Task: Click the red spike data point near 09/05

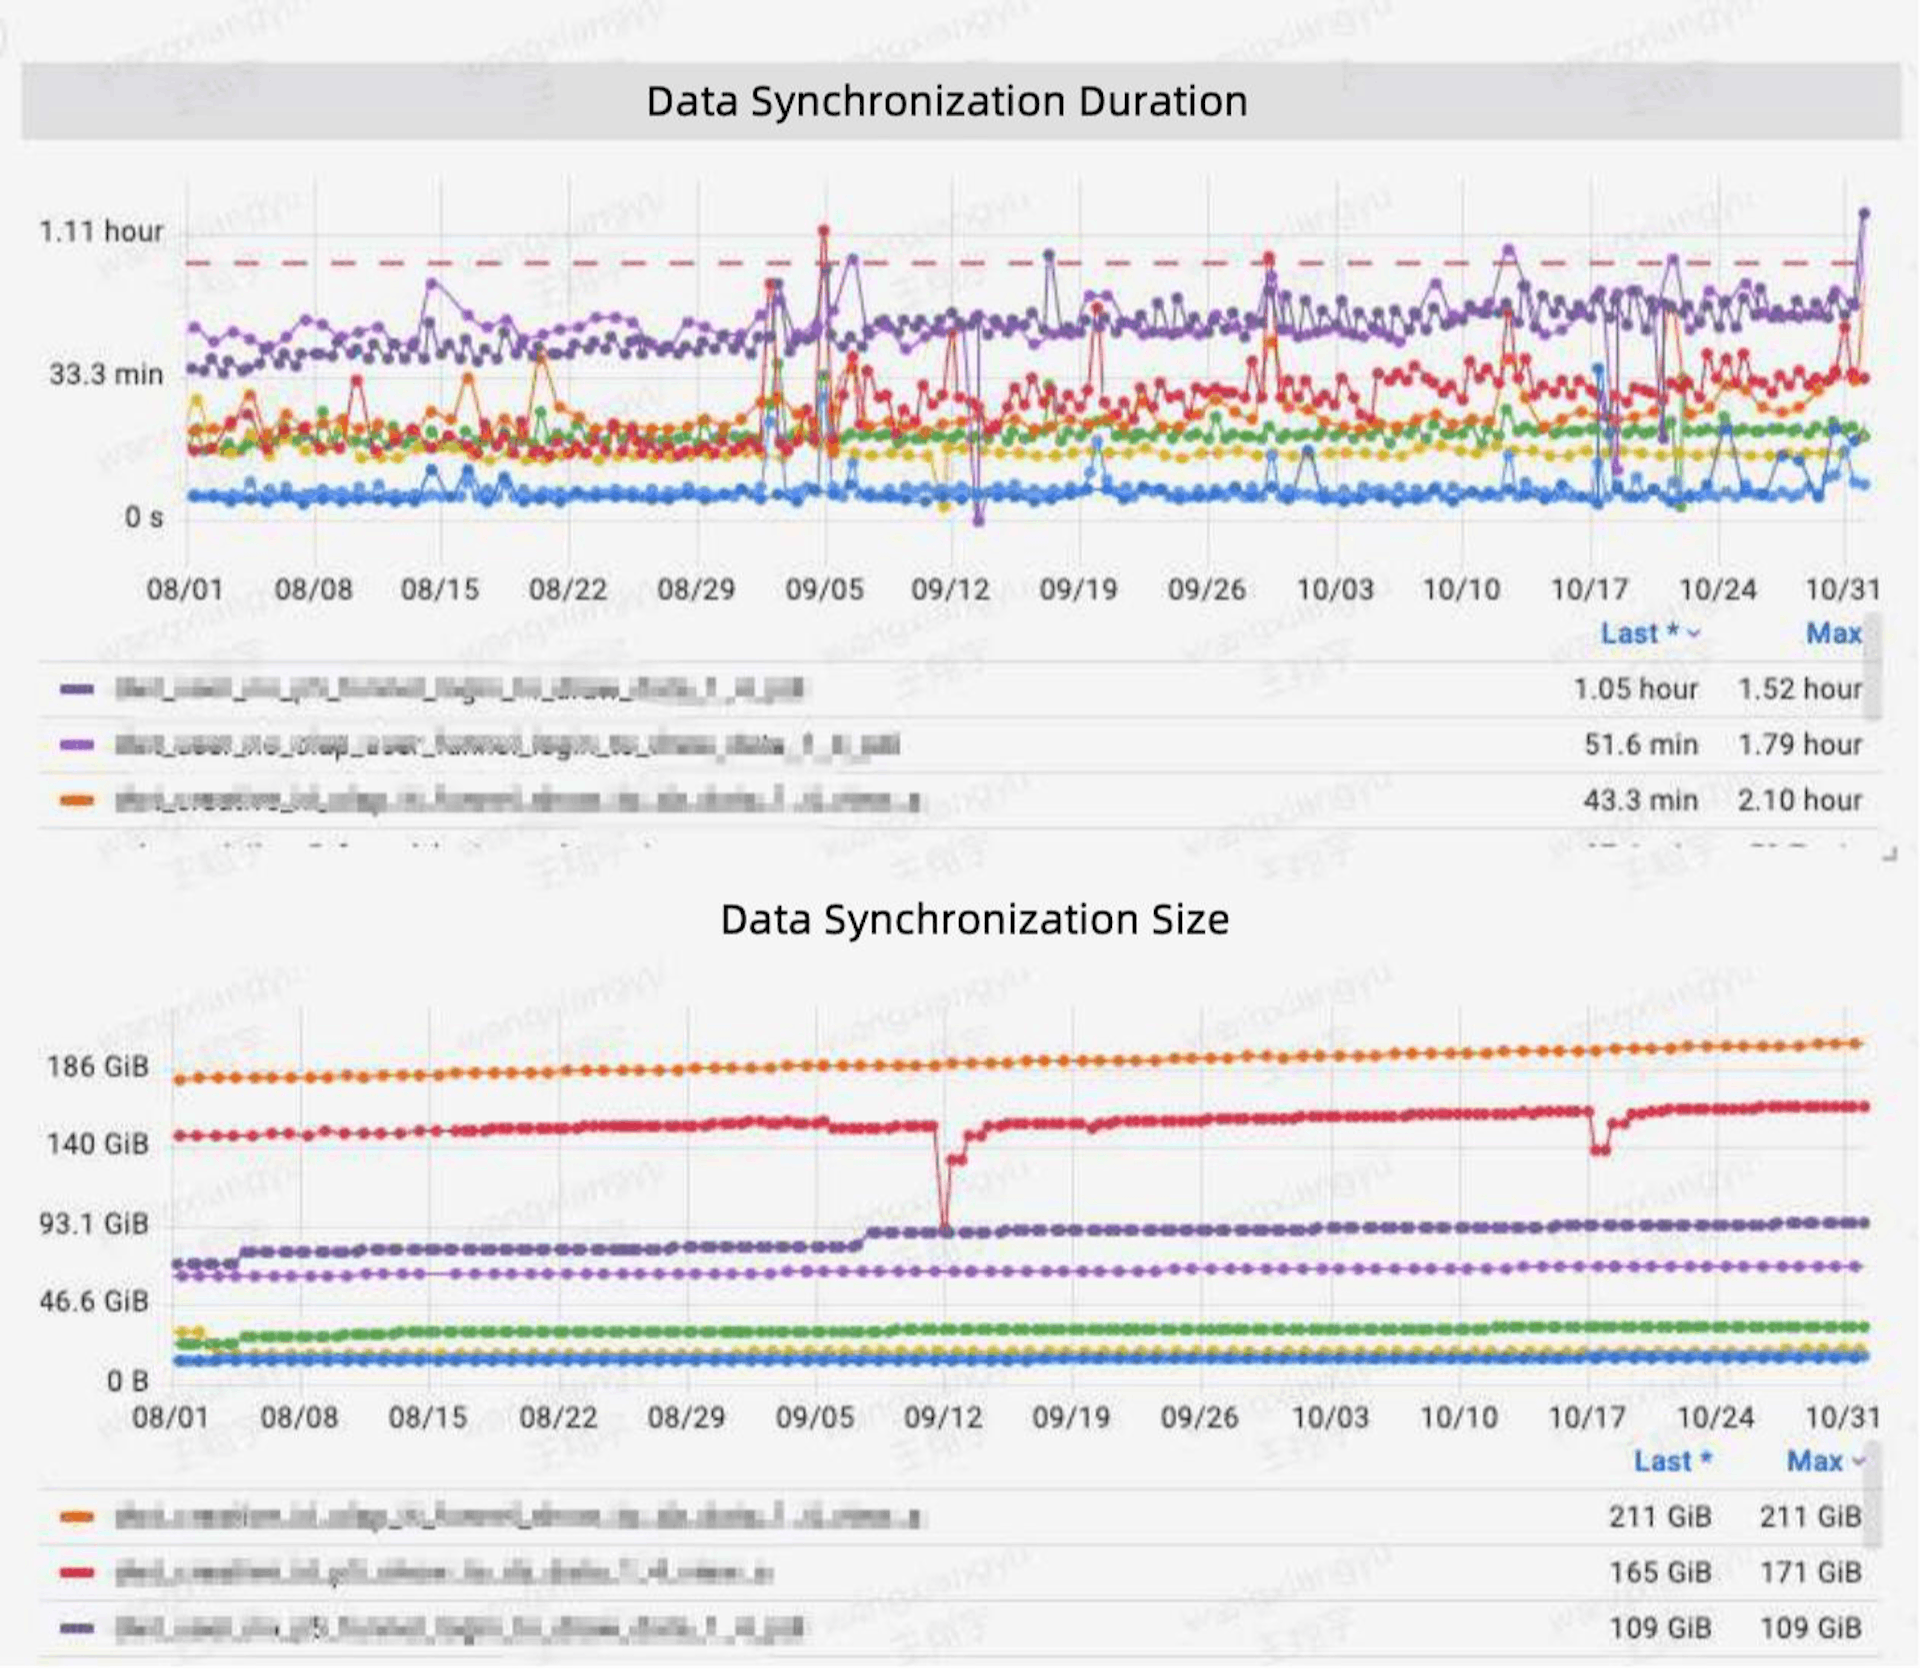Action: [823, 231]
